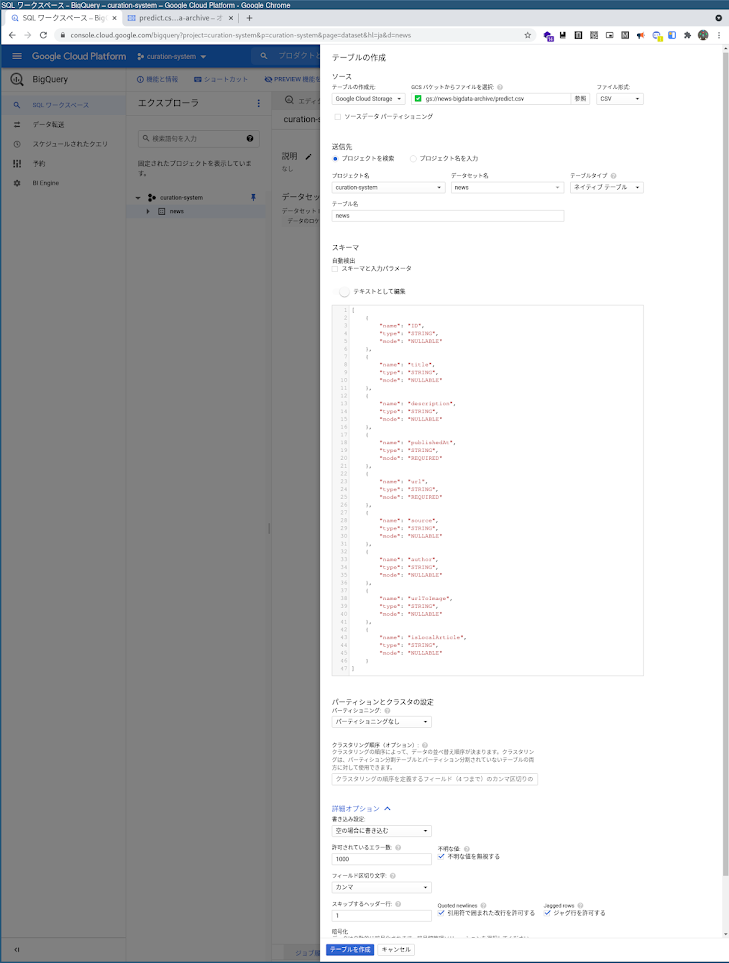Screen dimensions: 729x963
Task: Click 参照 browse button for GCS file
Action: [580, 99]
